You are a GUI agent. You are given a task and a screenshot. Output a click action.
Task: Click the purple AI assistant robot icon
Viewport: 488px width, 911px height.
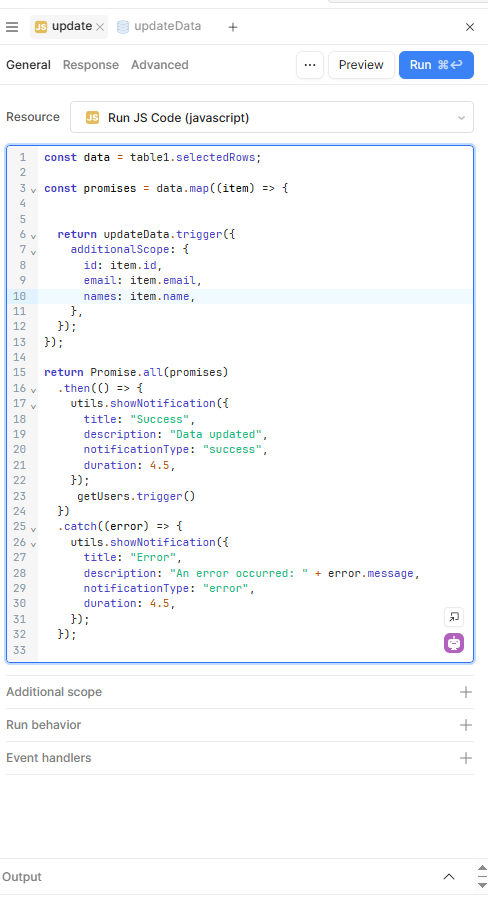[454, 643]
